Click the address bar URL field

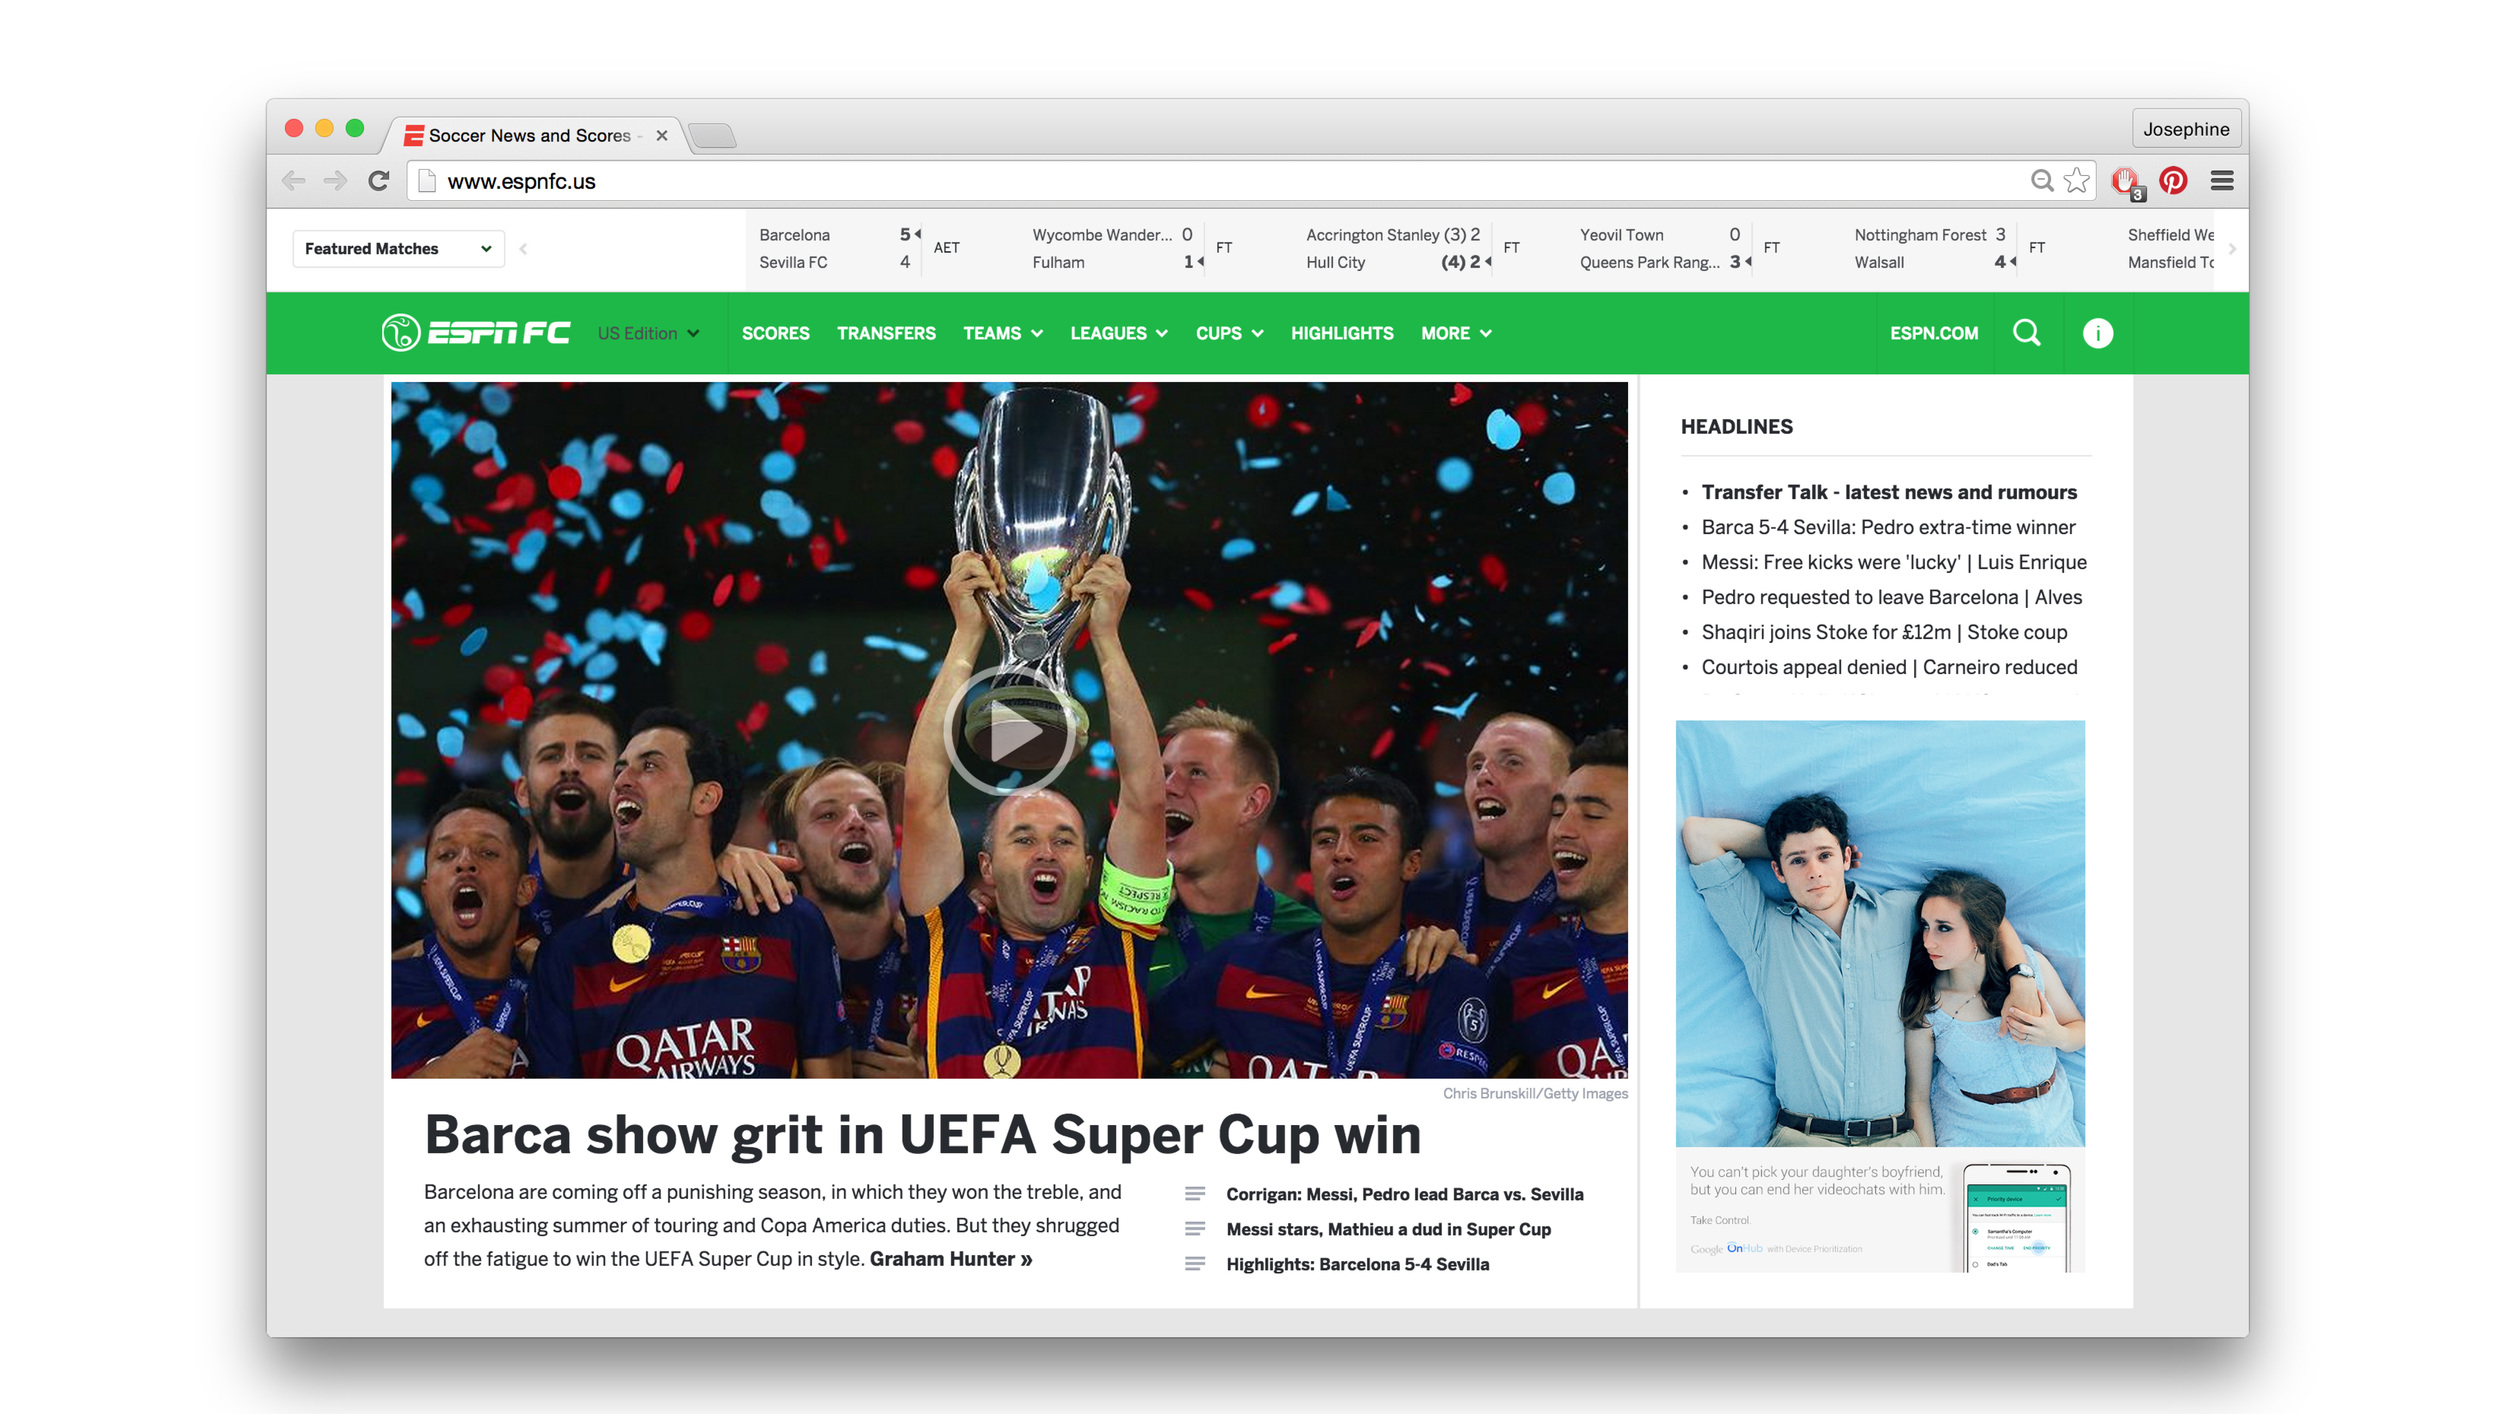(1200, 181)
